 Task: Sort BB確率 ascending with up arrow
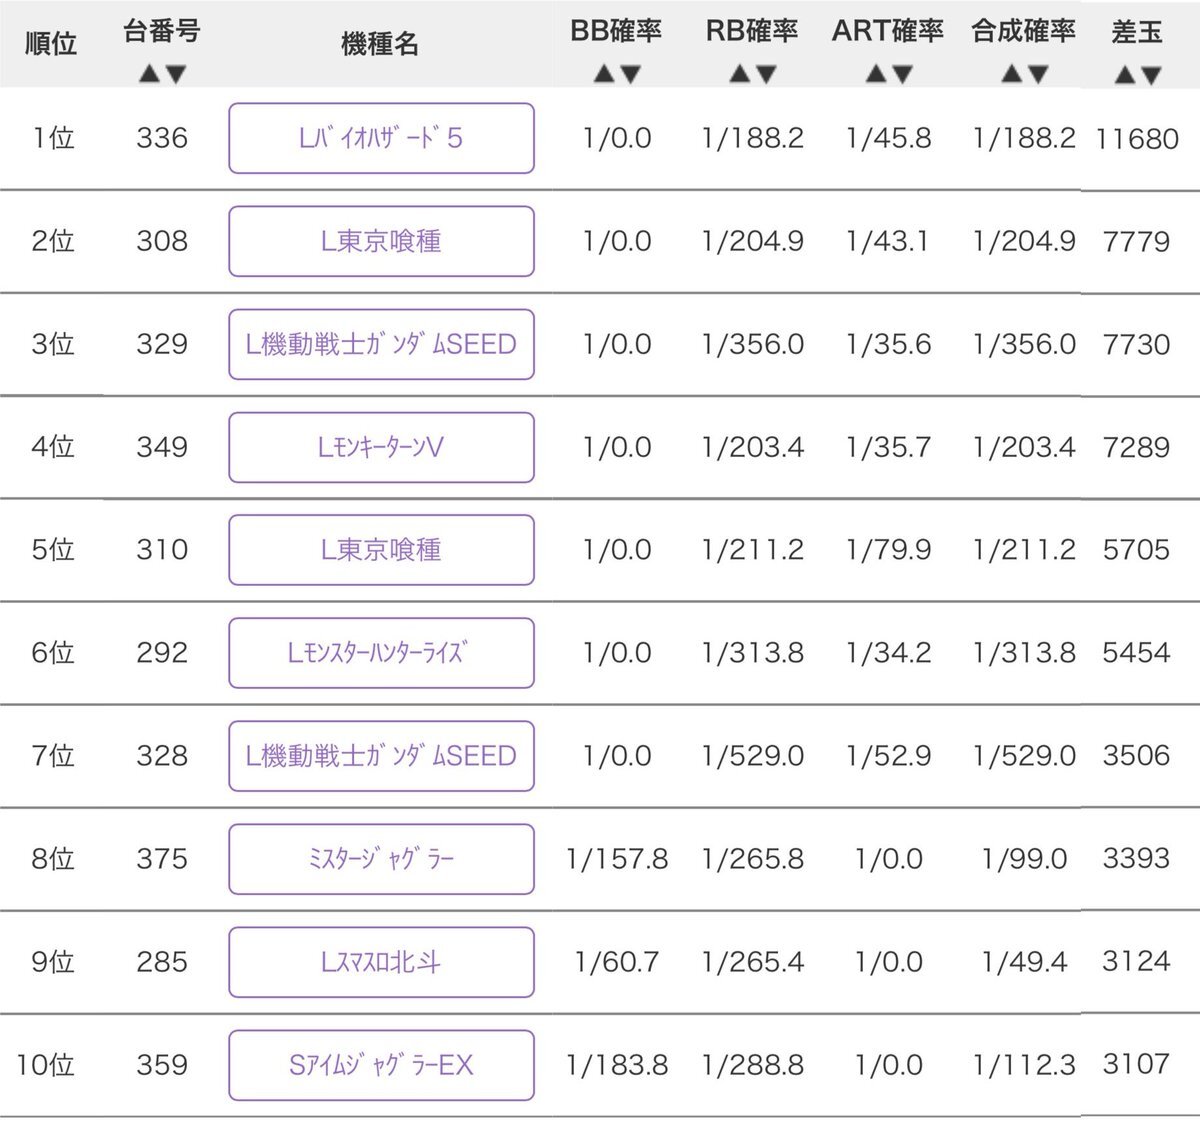(x=604, y=74)
